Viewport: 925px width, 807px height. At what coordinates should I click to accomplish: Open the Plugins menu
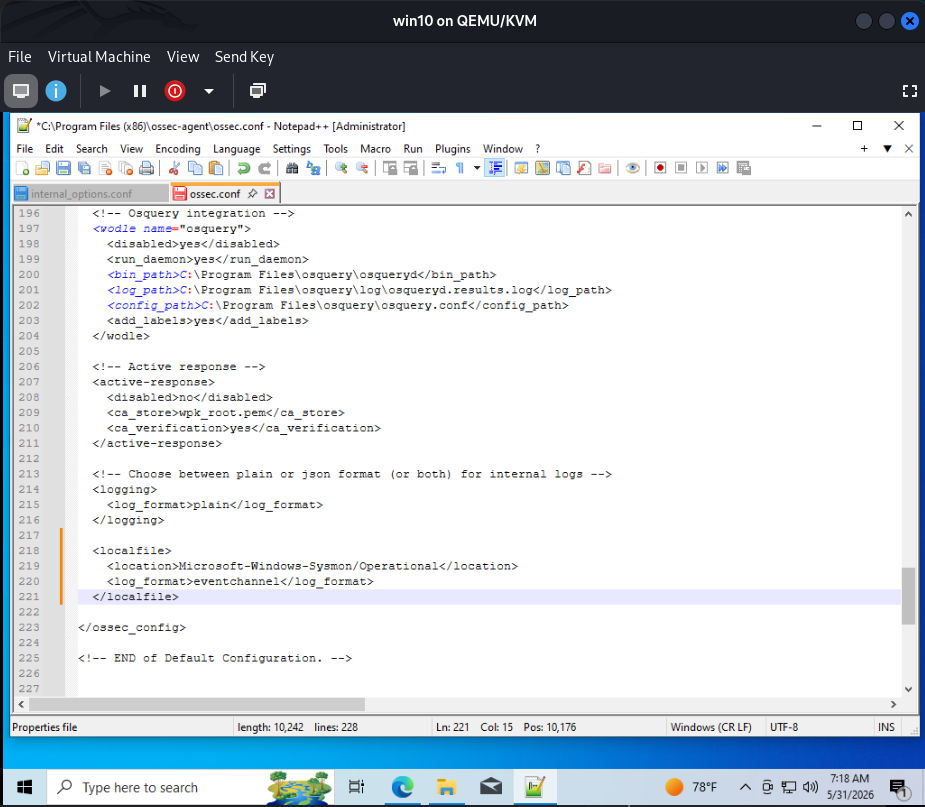[x=452, y=149]
